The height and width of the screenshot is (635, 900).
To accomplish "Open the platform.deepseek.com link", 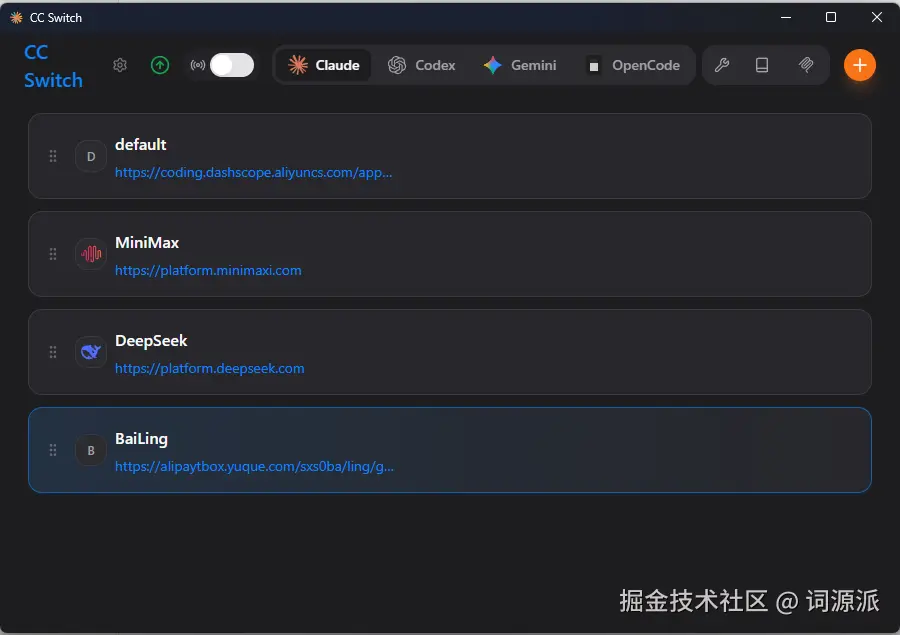I will (x=210, y=368).
